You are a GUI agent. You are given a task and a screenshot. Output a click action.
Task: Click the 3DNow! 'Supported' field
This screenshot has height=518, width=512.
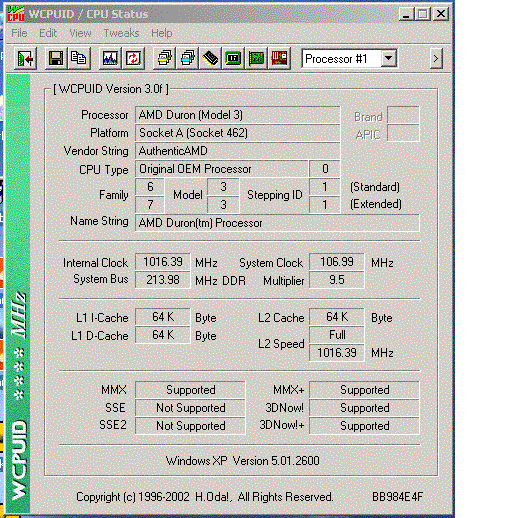click(x=364, y=408)
